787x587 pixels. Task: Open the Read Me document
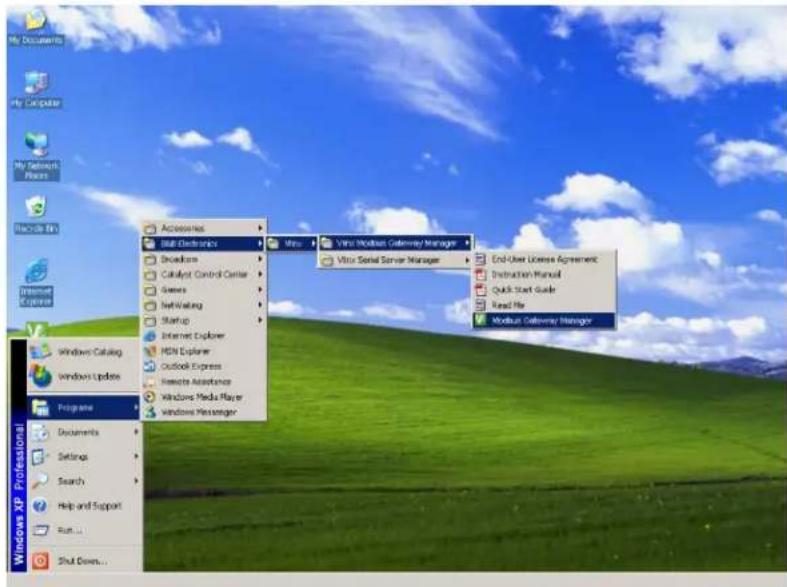(x=544, y=305)
